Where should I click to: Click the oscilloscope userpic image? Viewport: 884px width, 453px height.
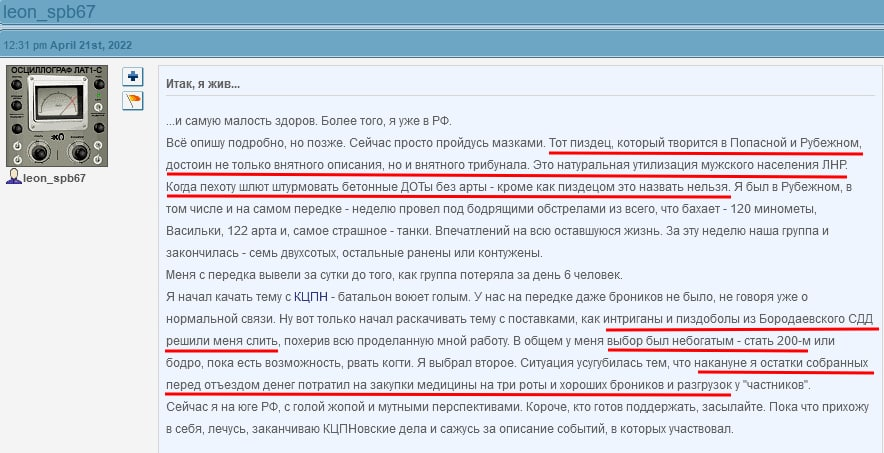(x=57, y=116)
